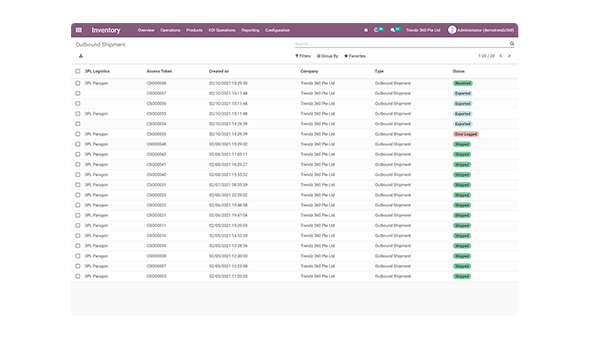Open the Trendz 360 Pte Ltd company switcher

(x=423, y=30)
